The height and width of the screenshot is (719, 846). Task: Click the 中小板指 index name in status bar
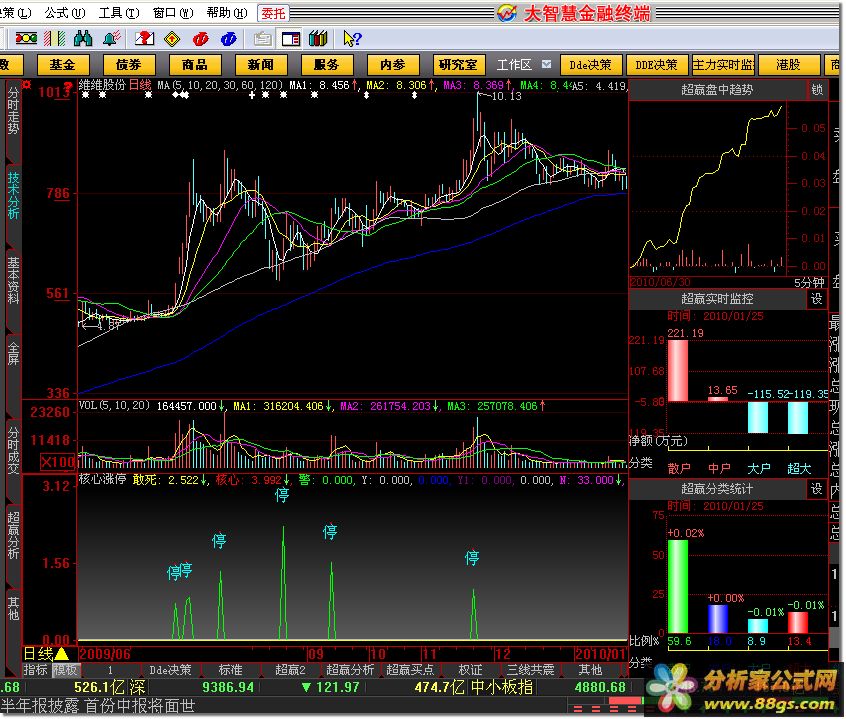502,687
